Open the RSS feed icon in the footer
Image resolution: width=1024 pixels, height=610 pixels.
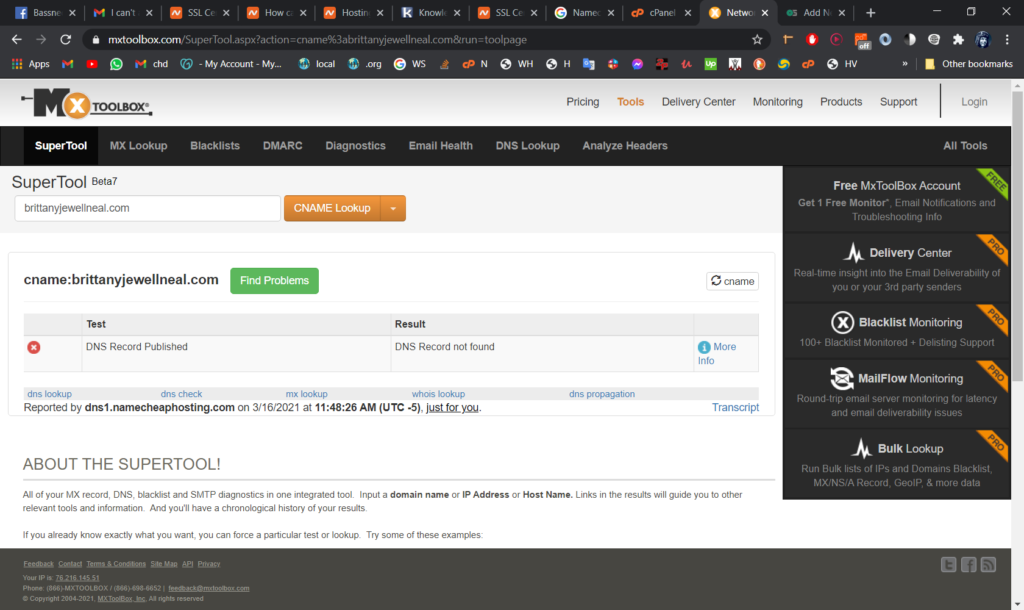(x=988, y=565)
